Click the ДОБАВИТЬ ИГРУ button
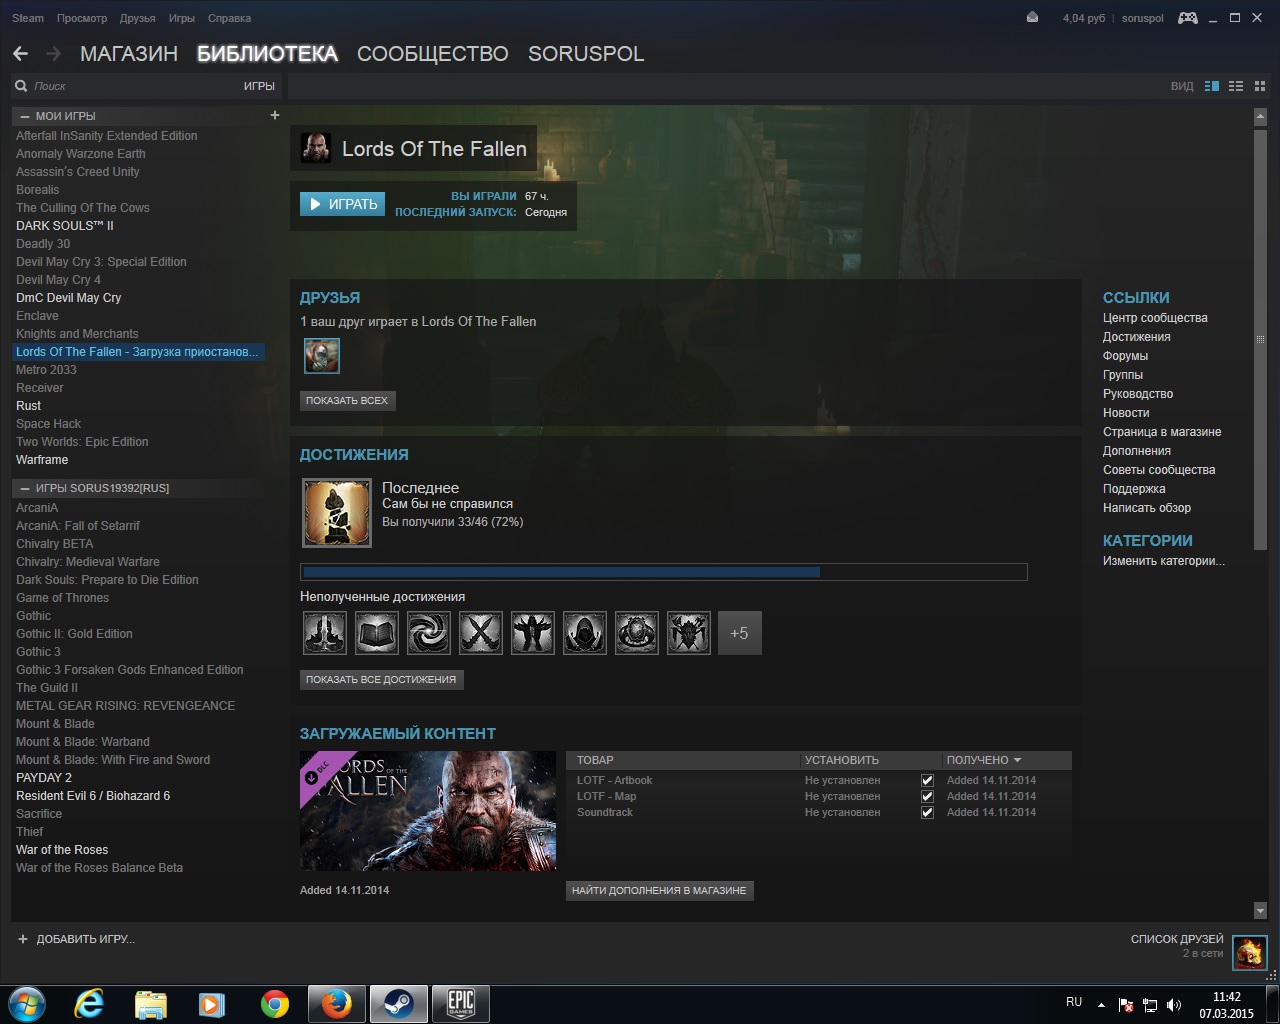 [x=76, y=939]
